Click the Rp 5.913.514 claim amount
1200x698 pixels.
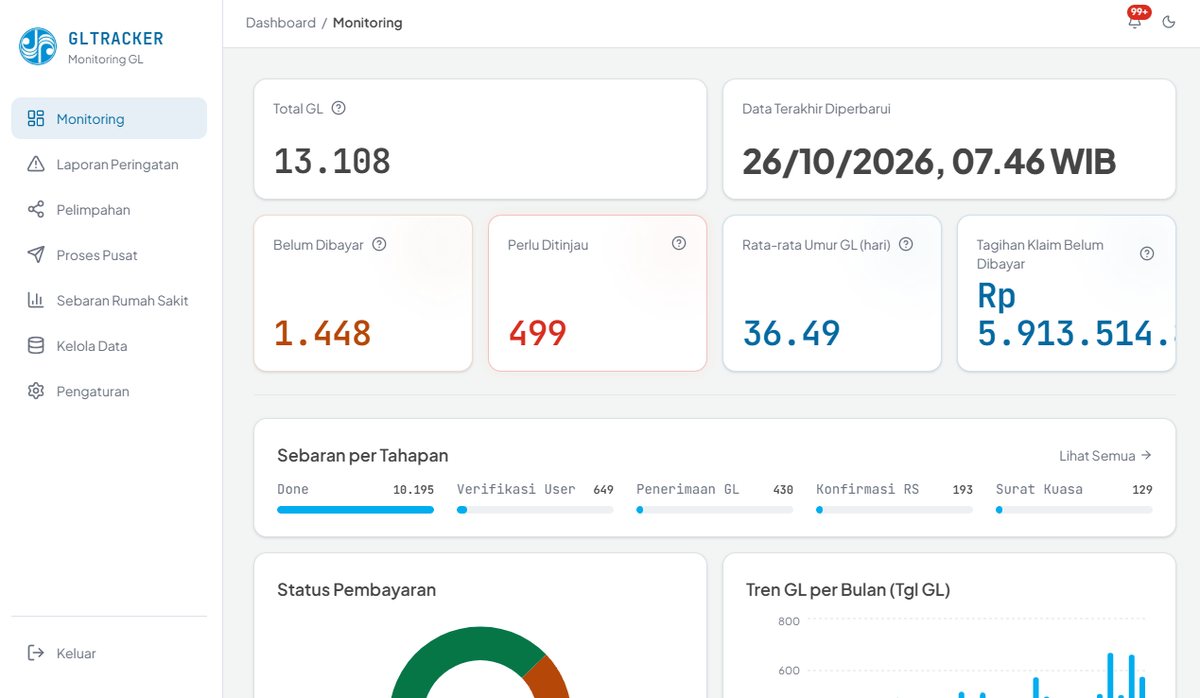pos(1076,315)
